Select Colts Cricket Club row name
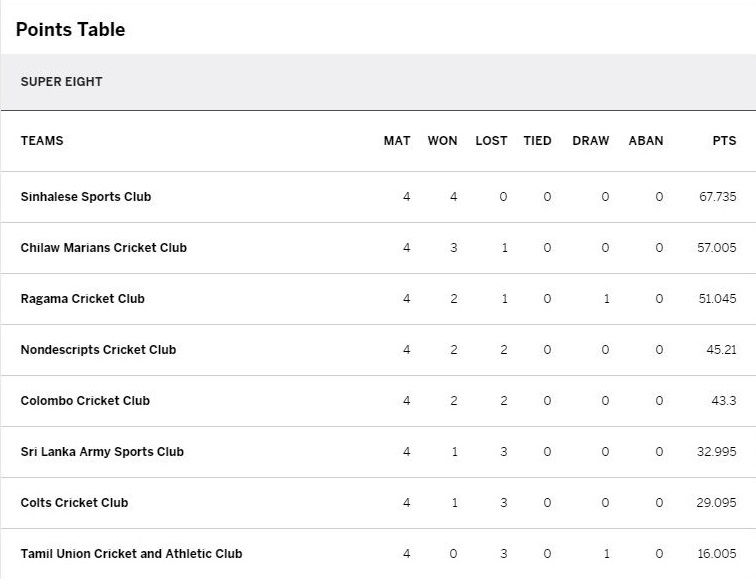 coord(74,503)
